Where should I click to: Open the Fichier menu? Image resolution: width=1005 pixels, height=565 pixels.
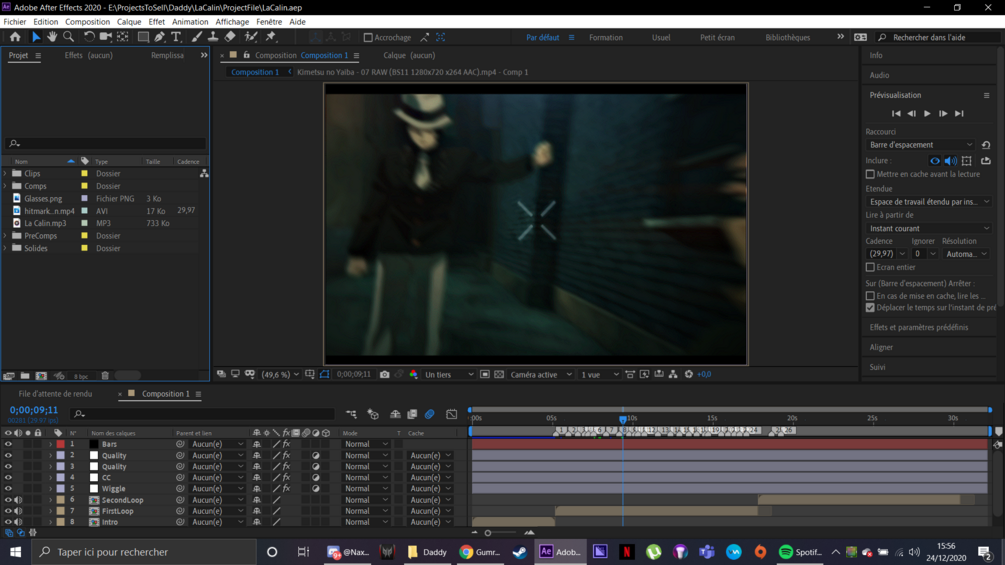15,22
